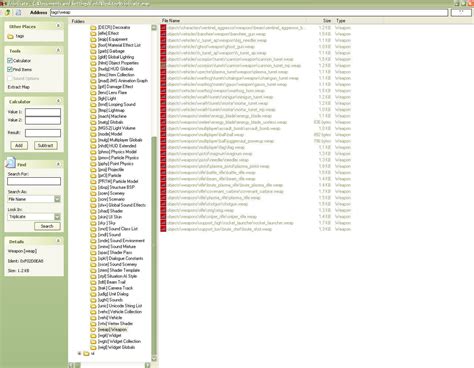474x368 pixels.
Task: Collapse the Details panel
Action: coord(58,241)
